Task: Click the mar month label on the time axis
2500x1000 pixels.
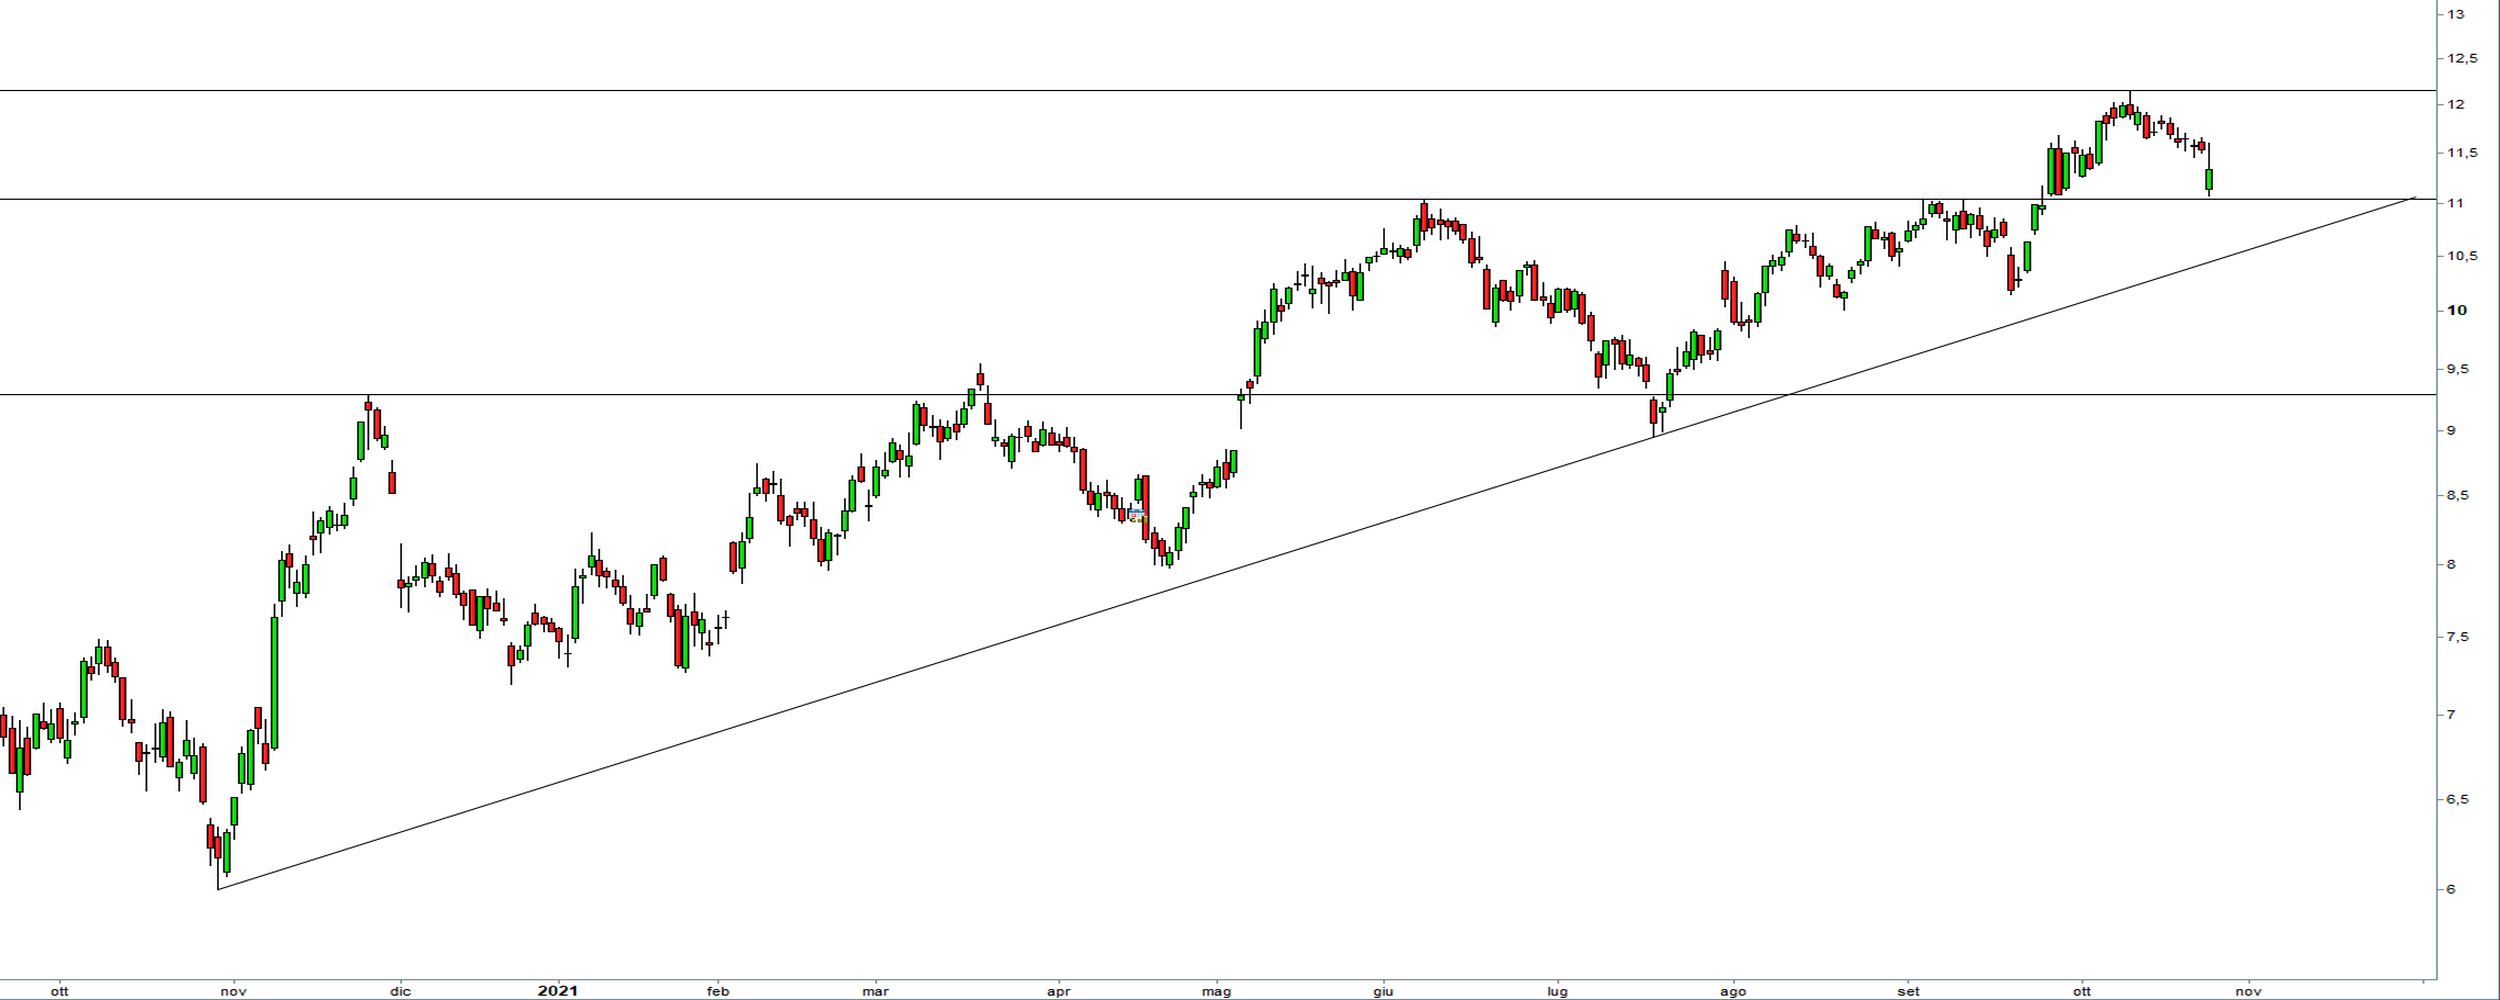Action: click(x=875, y=992)
